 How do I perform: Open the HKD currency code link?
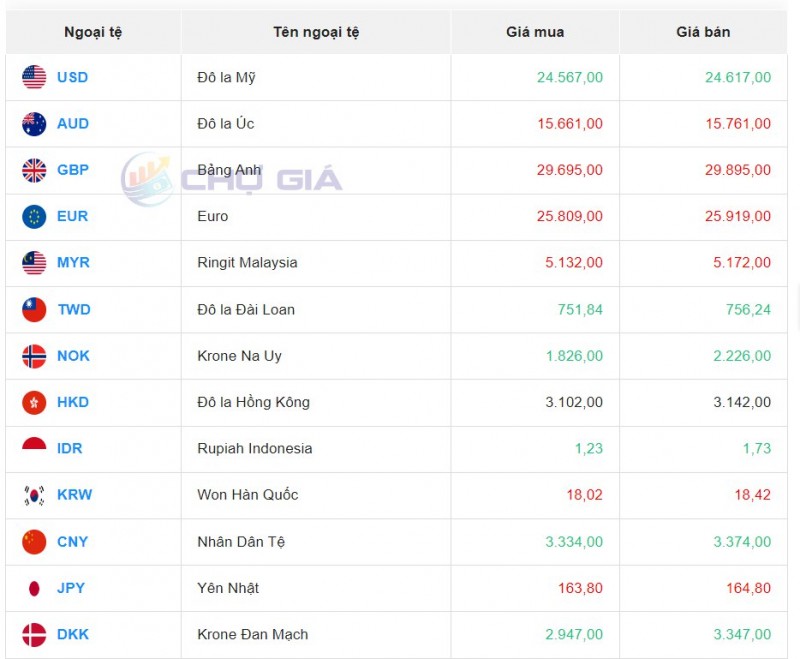click(73, 402)
